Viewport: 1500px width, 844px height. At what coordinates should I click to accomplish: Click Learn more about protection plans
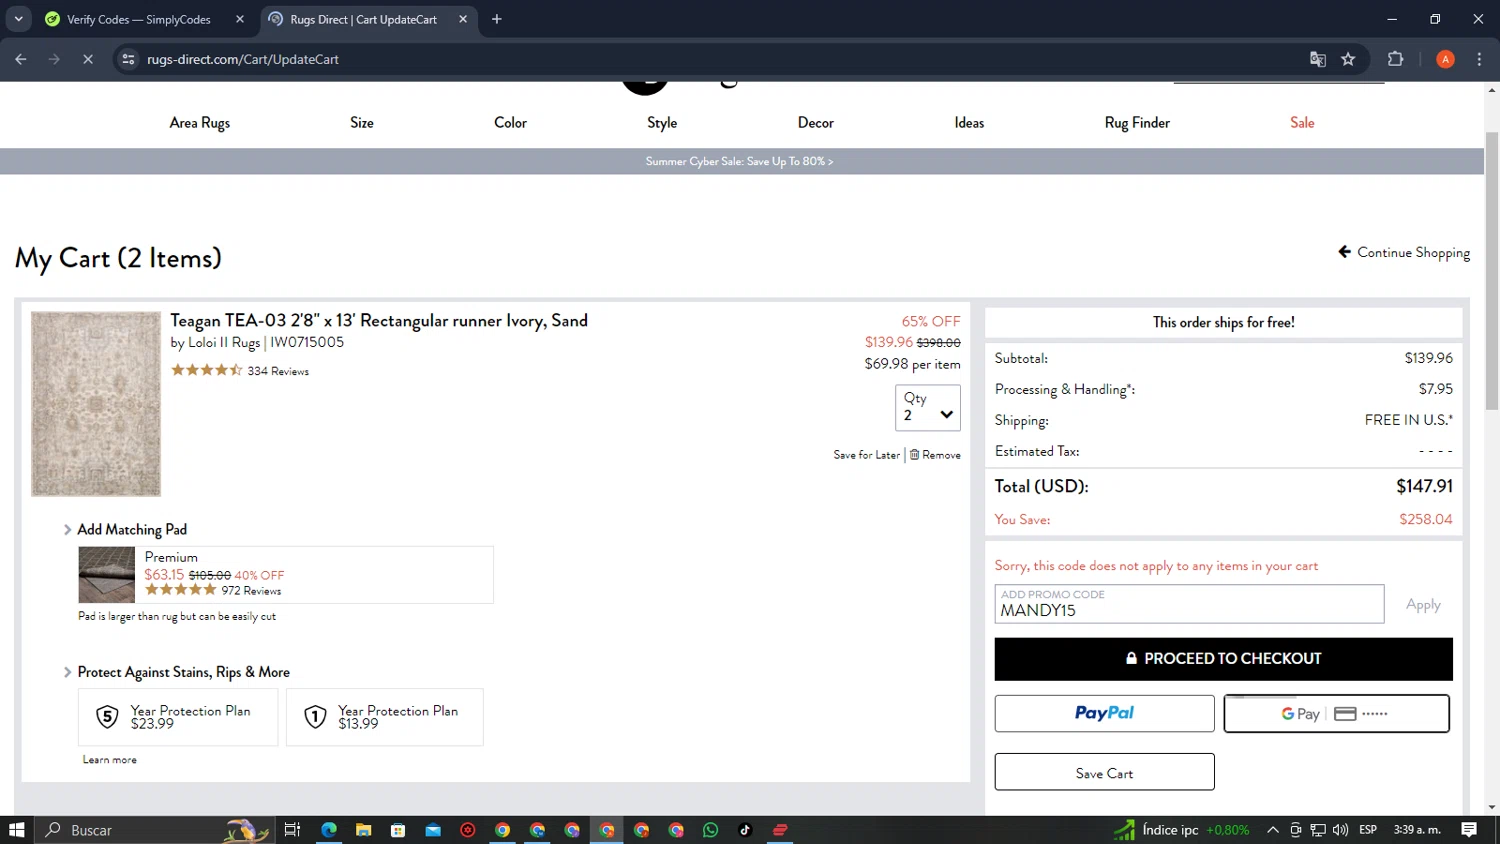110,760
